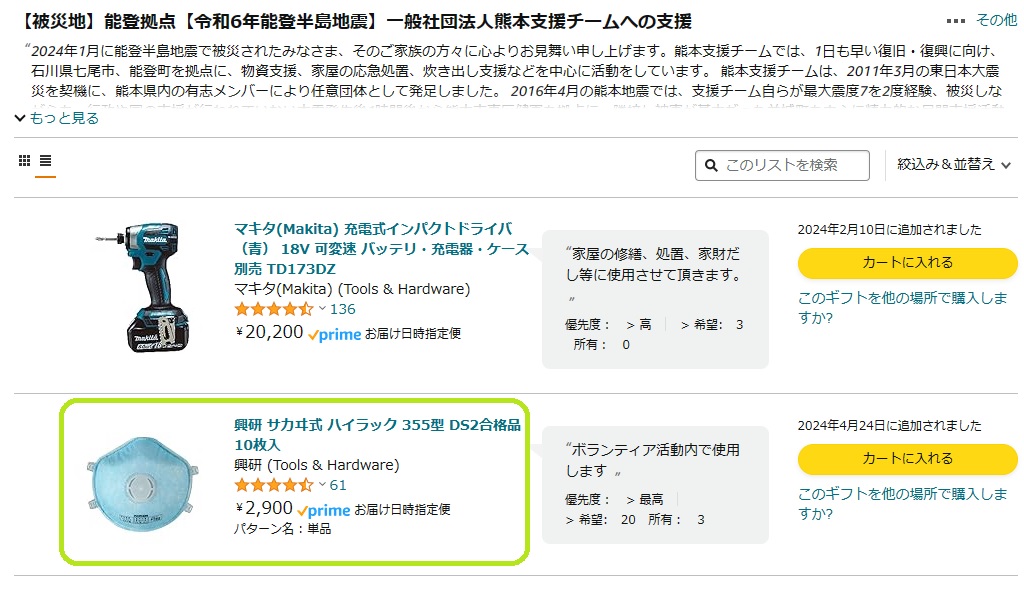Click prime badge on Koken mask item
The width and height of the screenshot is (1024, 590).
(x=324, y=510)
